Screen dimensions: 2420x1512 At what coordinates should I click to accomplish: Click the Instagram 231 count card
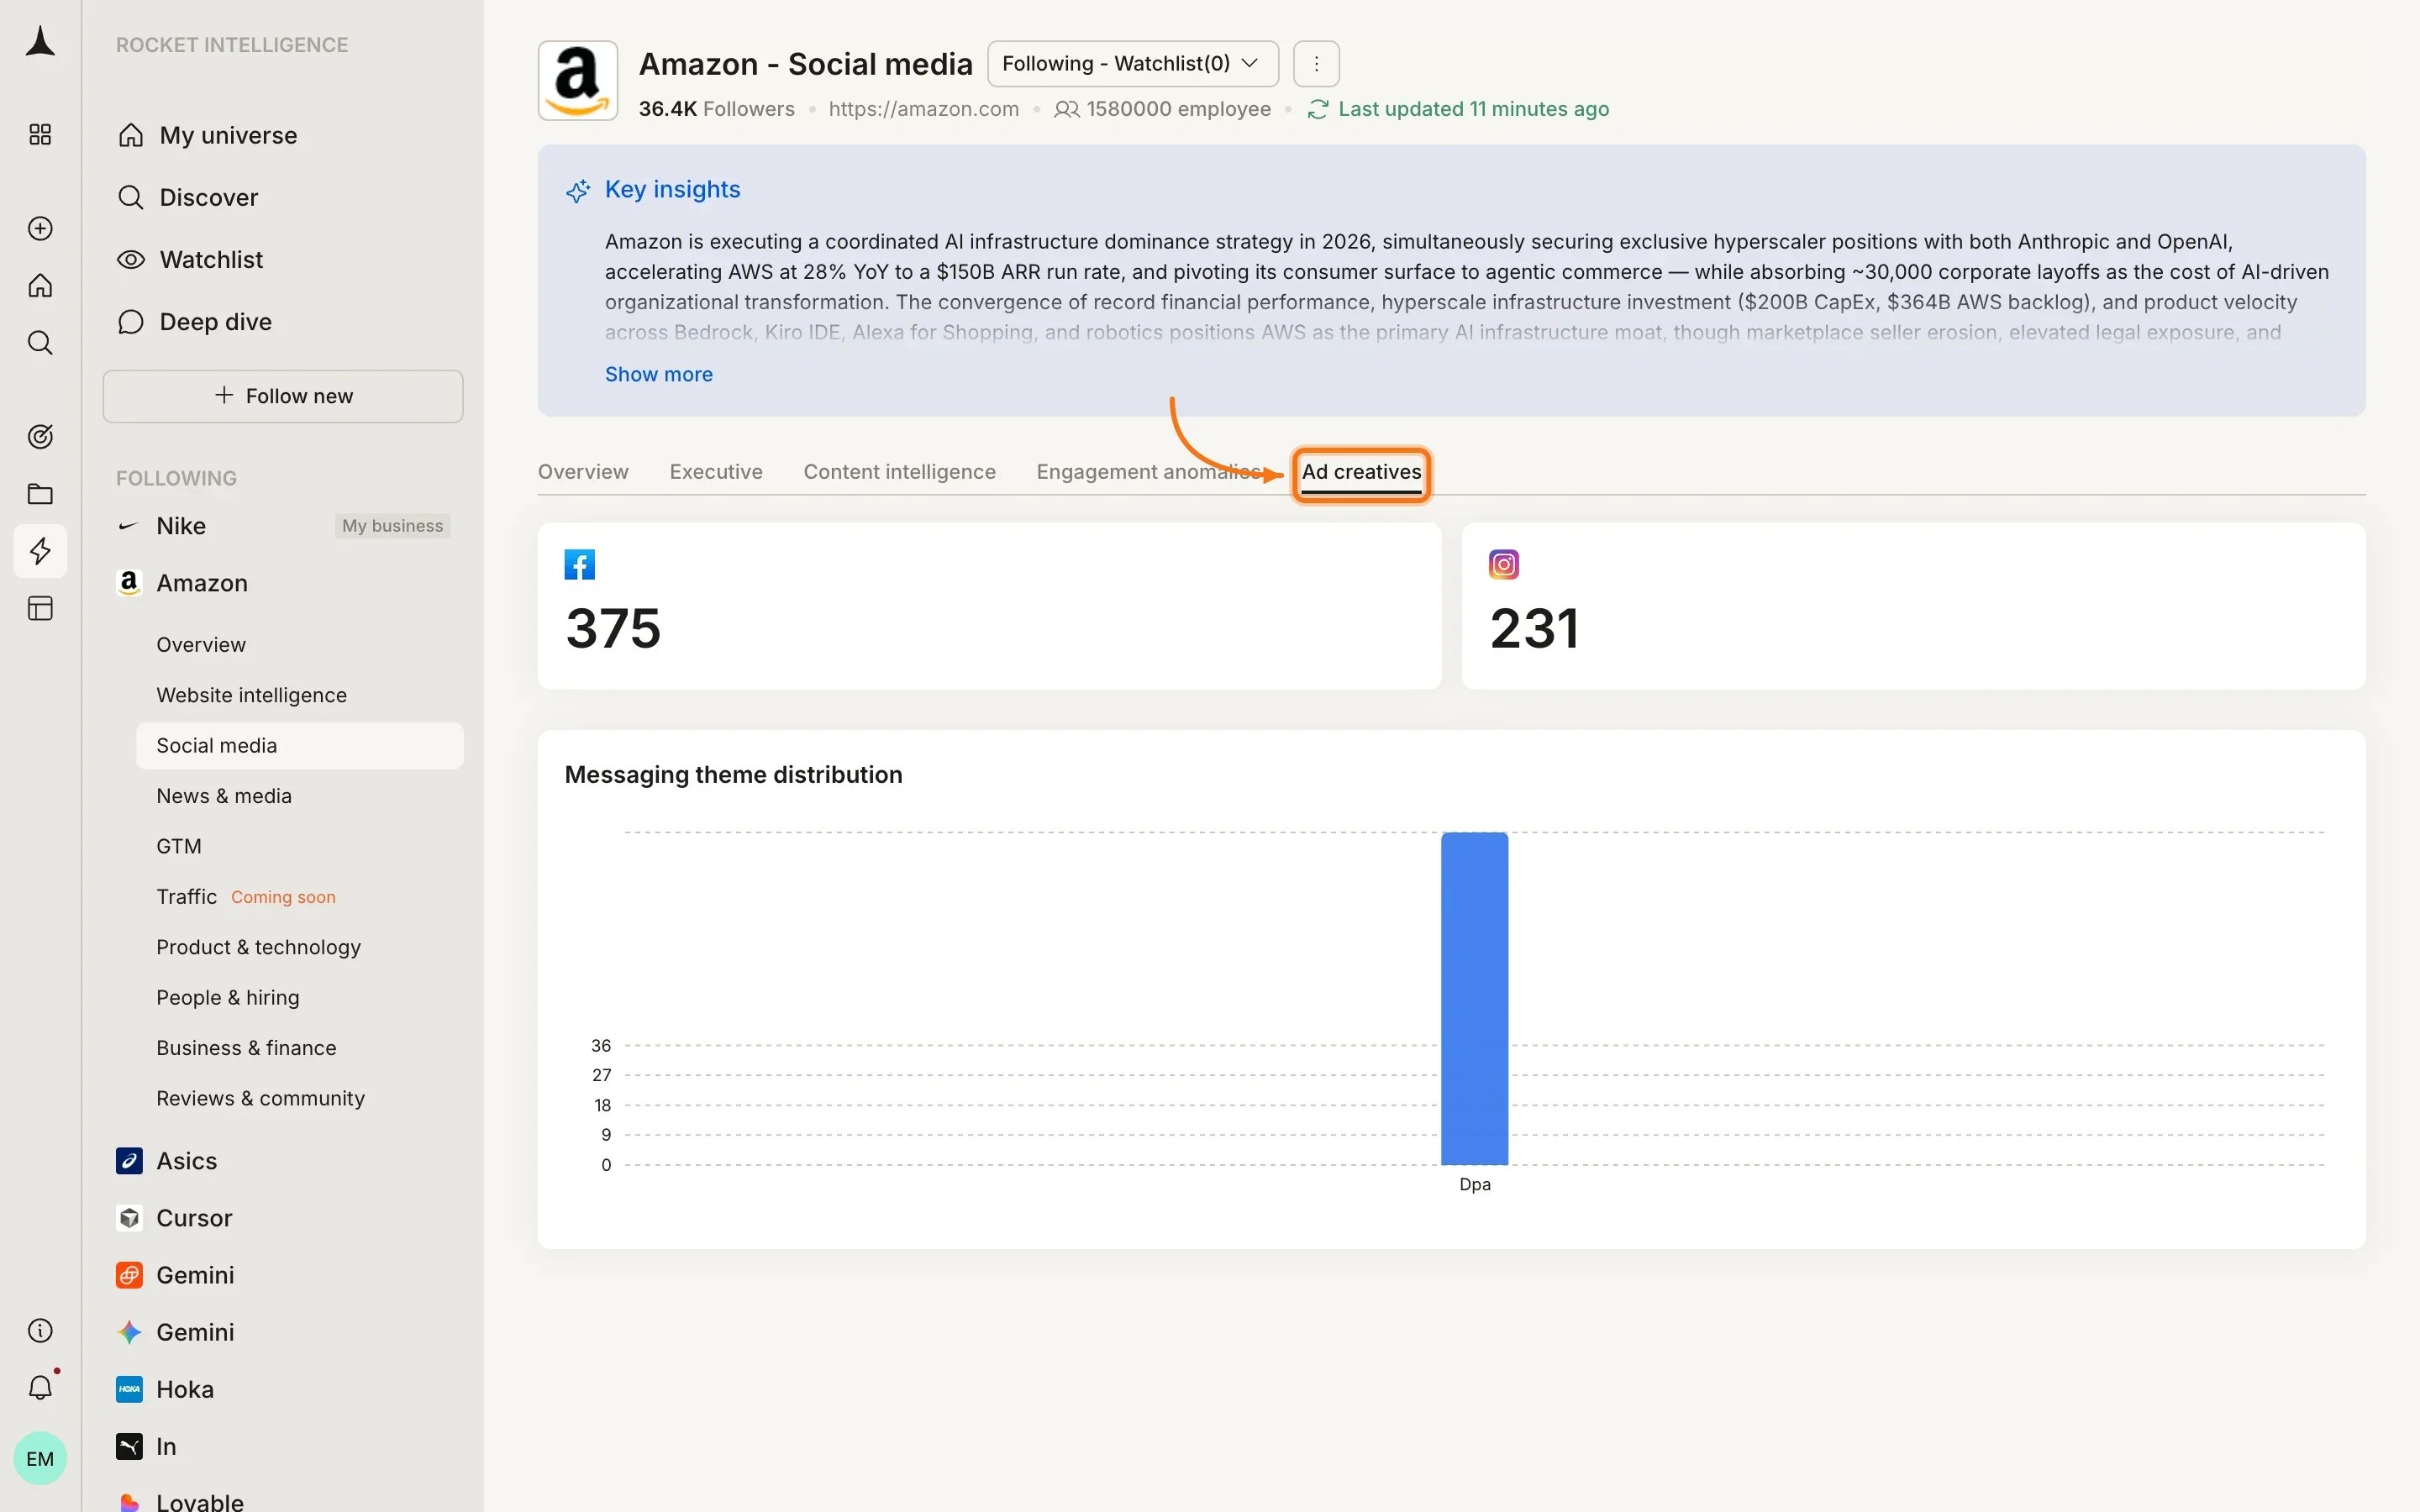pyautogui.click(x=1913, y=606)
